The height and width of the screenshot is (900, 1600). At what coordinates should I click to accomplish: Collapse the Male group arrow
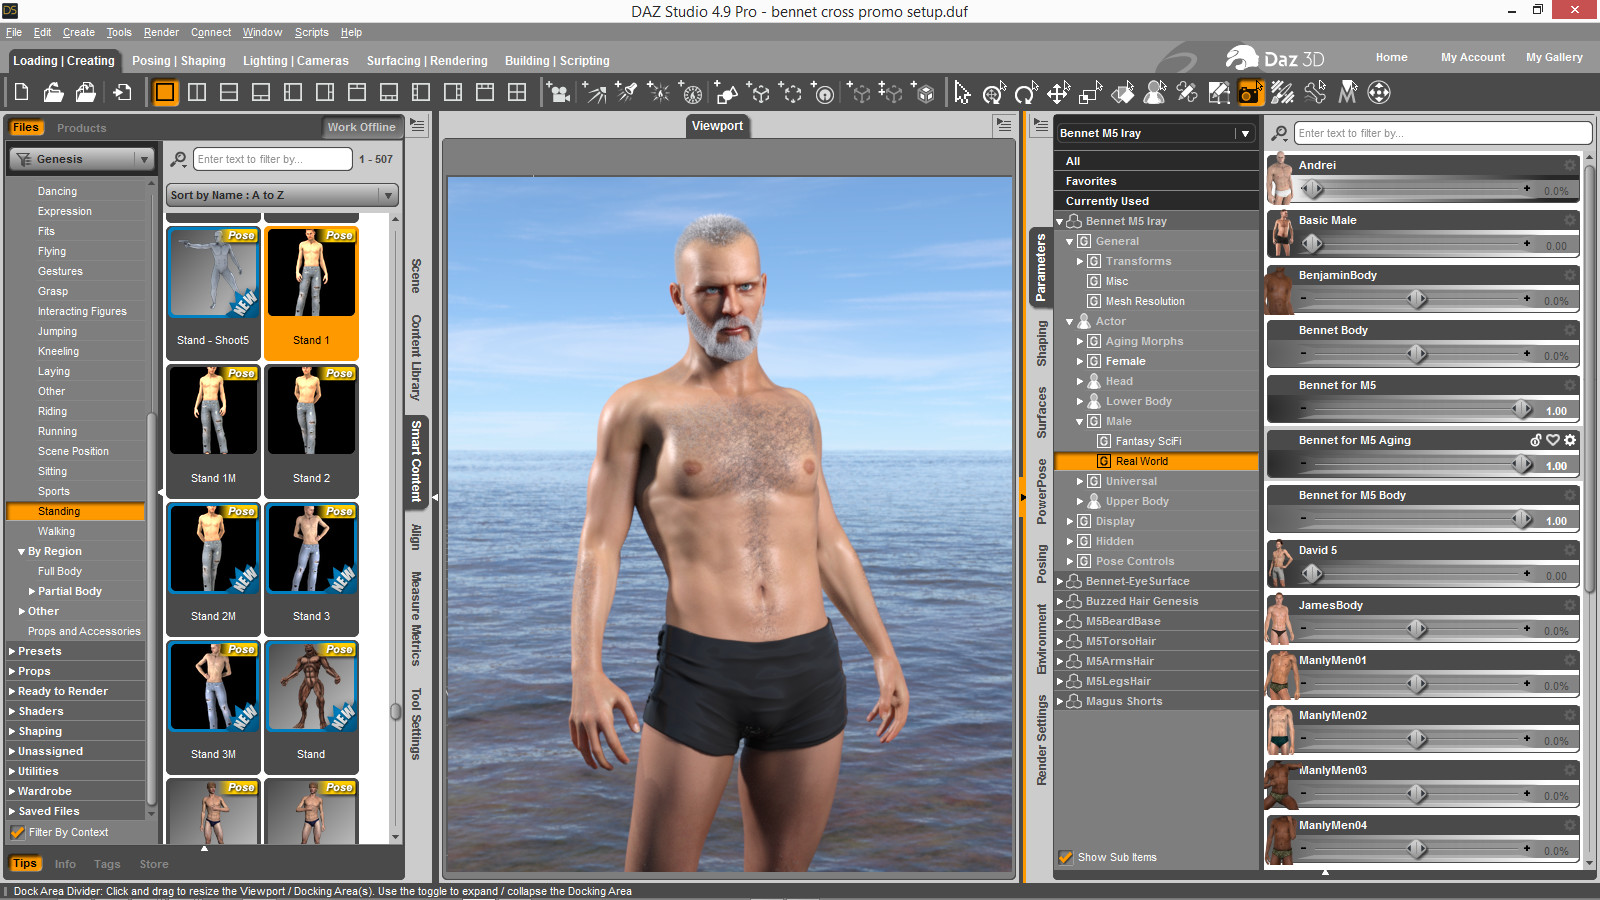[1080, 421]
